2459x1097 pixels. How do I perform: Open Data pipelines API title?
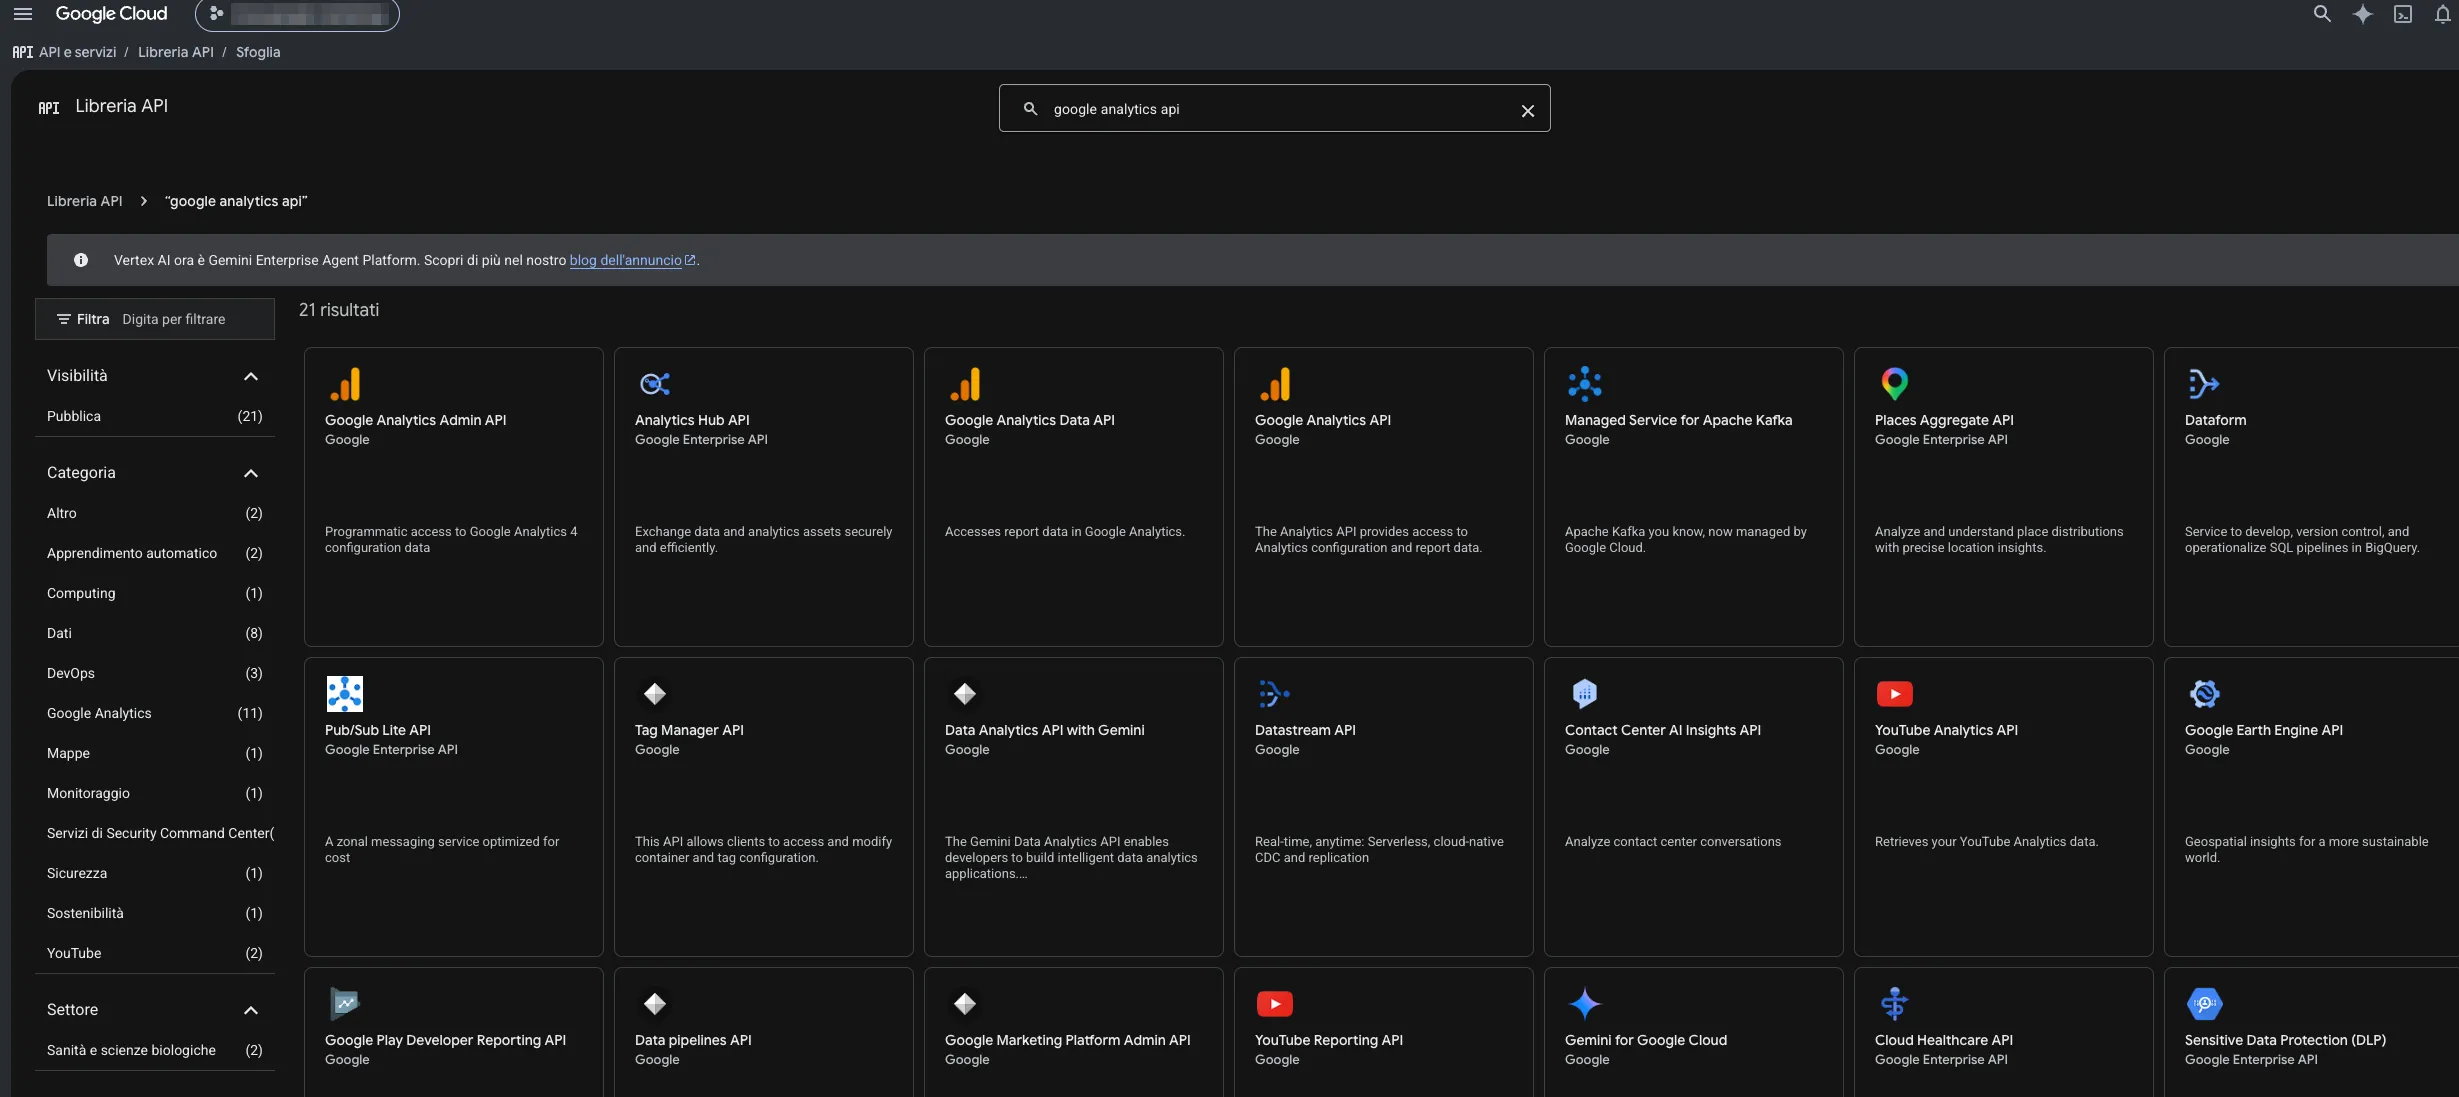click(x=693, y=1040)
